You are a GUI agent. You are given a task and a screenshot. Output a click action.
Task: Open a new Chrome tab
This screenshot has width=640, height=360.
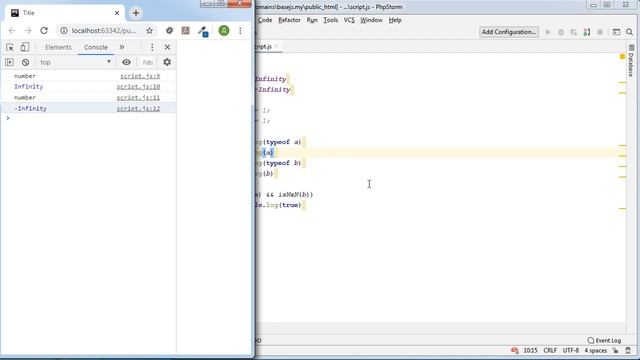pyautogui.click(x=136, y=13)
